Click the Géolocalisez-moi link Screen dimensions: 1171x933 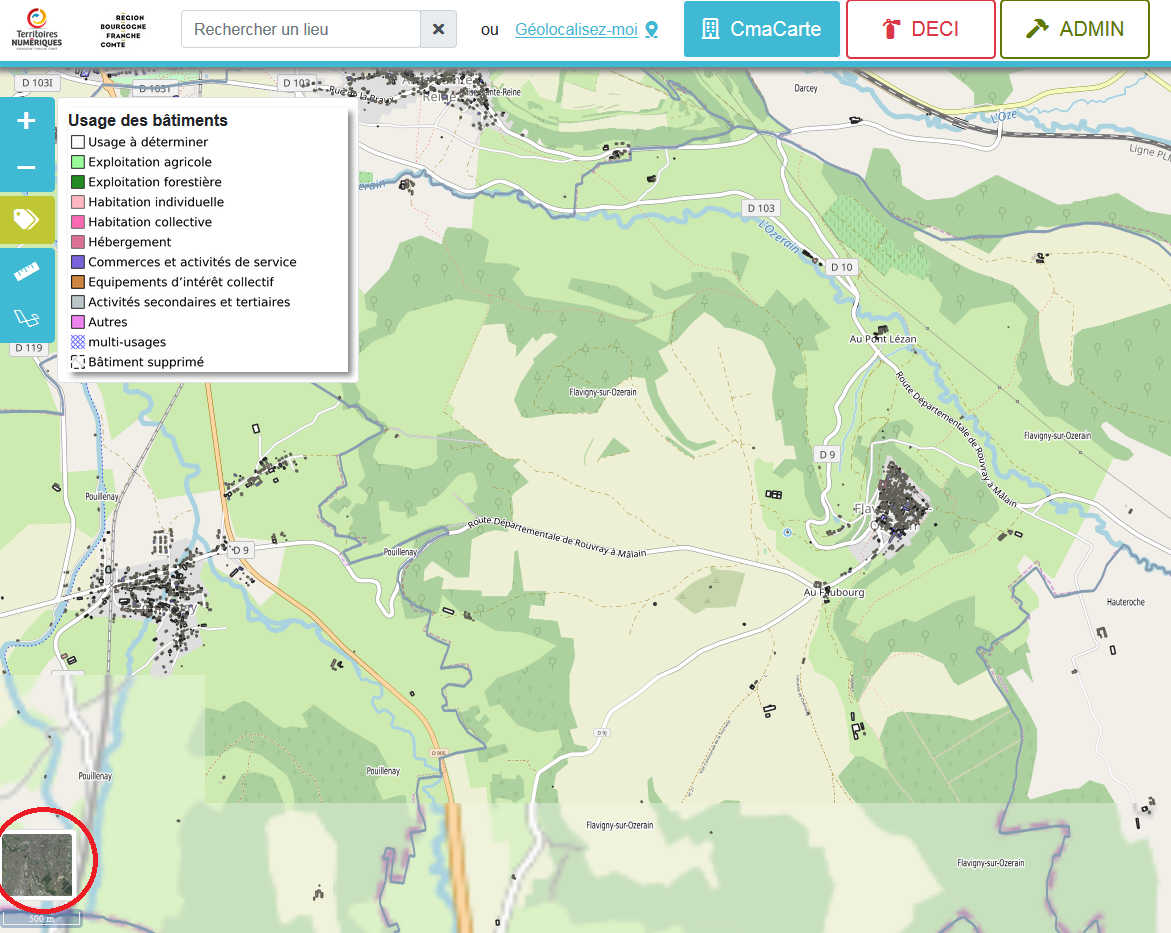pyautogui.click(x=576, y=30)
